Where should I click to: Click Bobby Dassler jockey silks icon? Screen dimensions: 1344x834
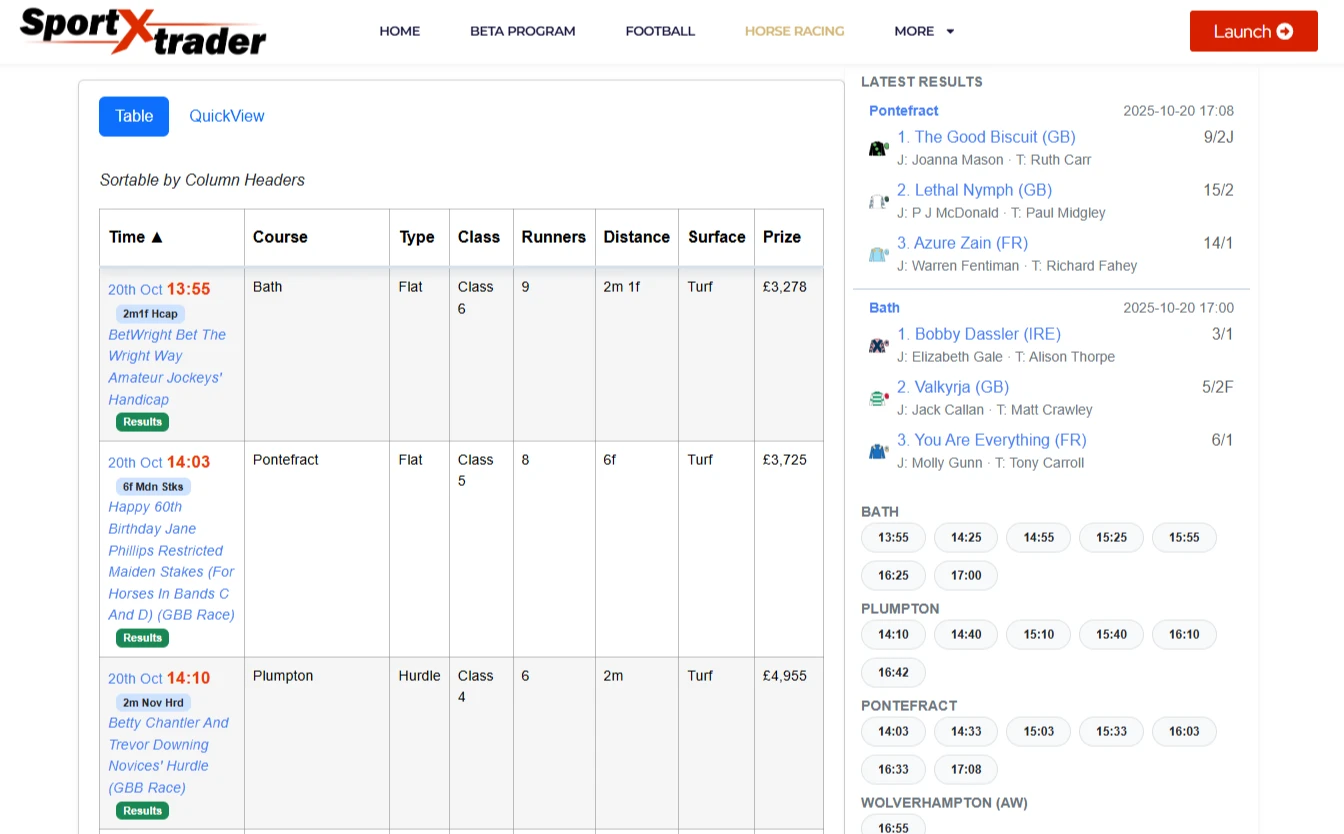[878, 345]
